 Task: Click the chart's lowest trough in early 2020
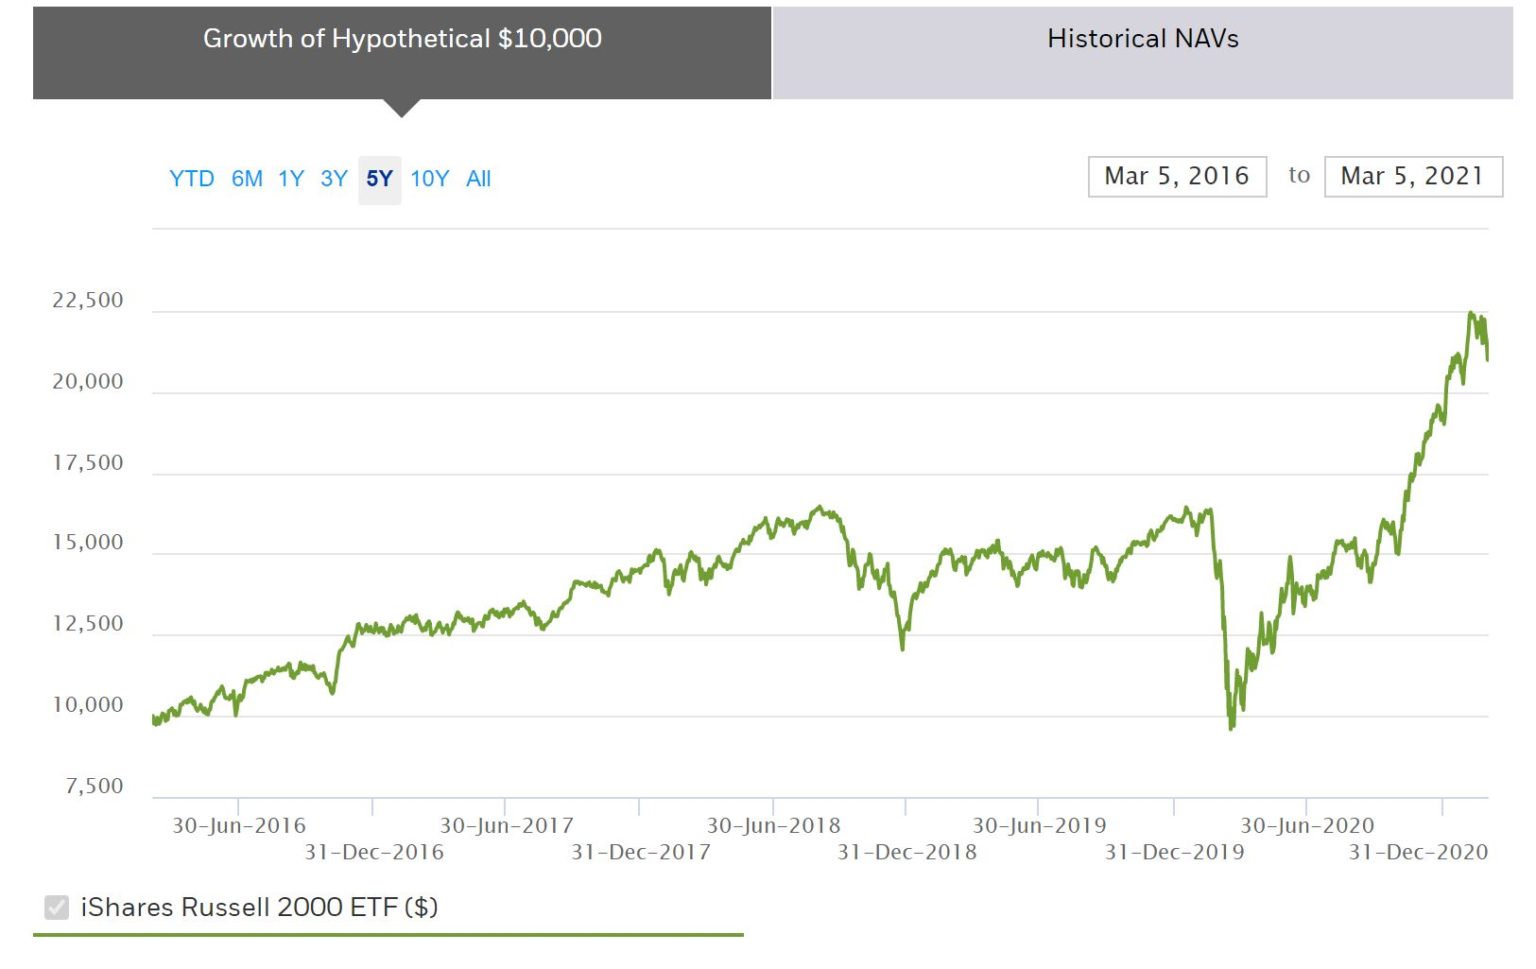pos(1231,727)
